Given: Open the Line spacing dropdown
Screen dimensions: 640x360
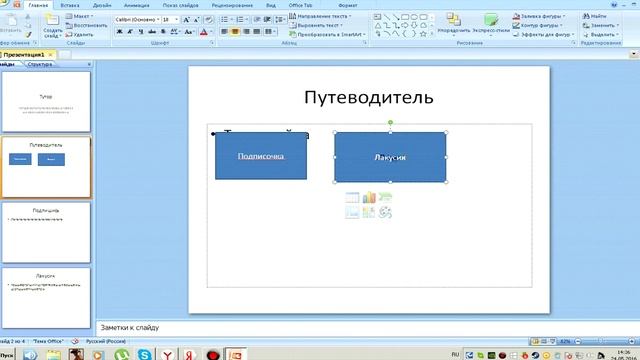Looking at the screenshot, I should pyautogui.click(x=280, y=20).
